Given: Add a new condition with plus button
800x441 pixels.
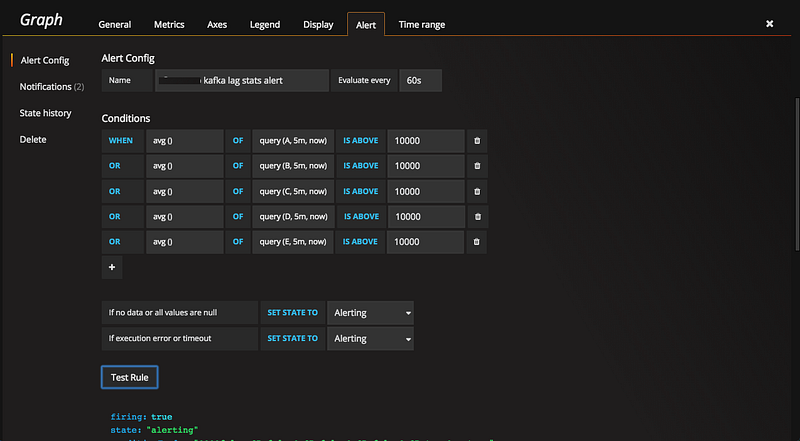Looking at the screenshot, I should 112,267.
